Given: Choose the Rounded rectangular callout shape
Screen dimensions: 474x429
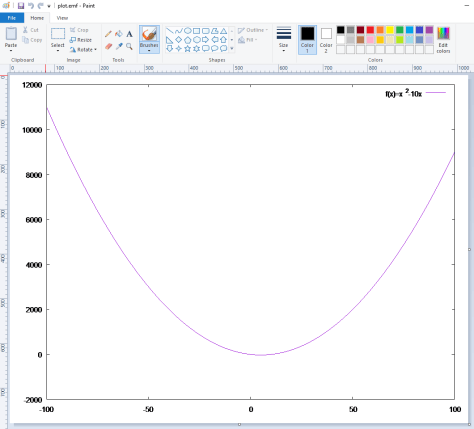Looking at the screenshot, I should coord(206,49).
